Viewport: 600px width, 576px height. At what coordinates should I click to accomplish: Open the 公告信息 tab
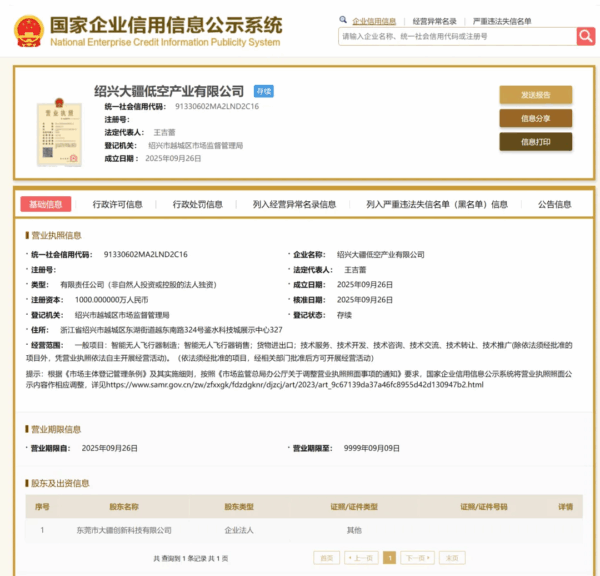(x=554, y=204)
